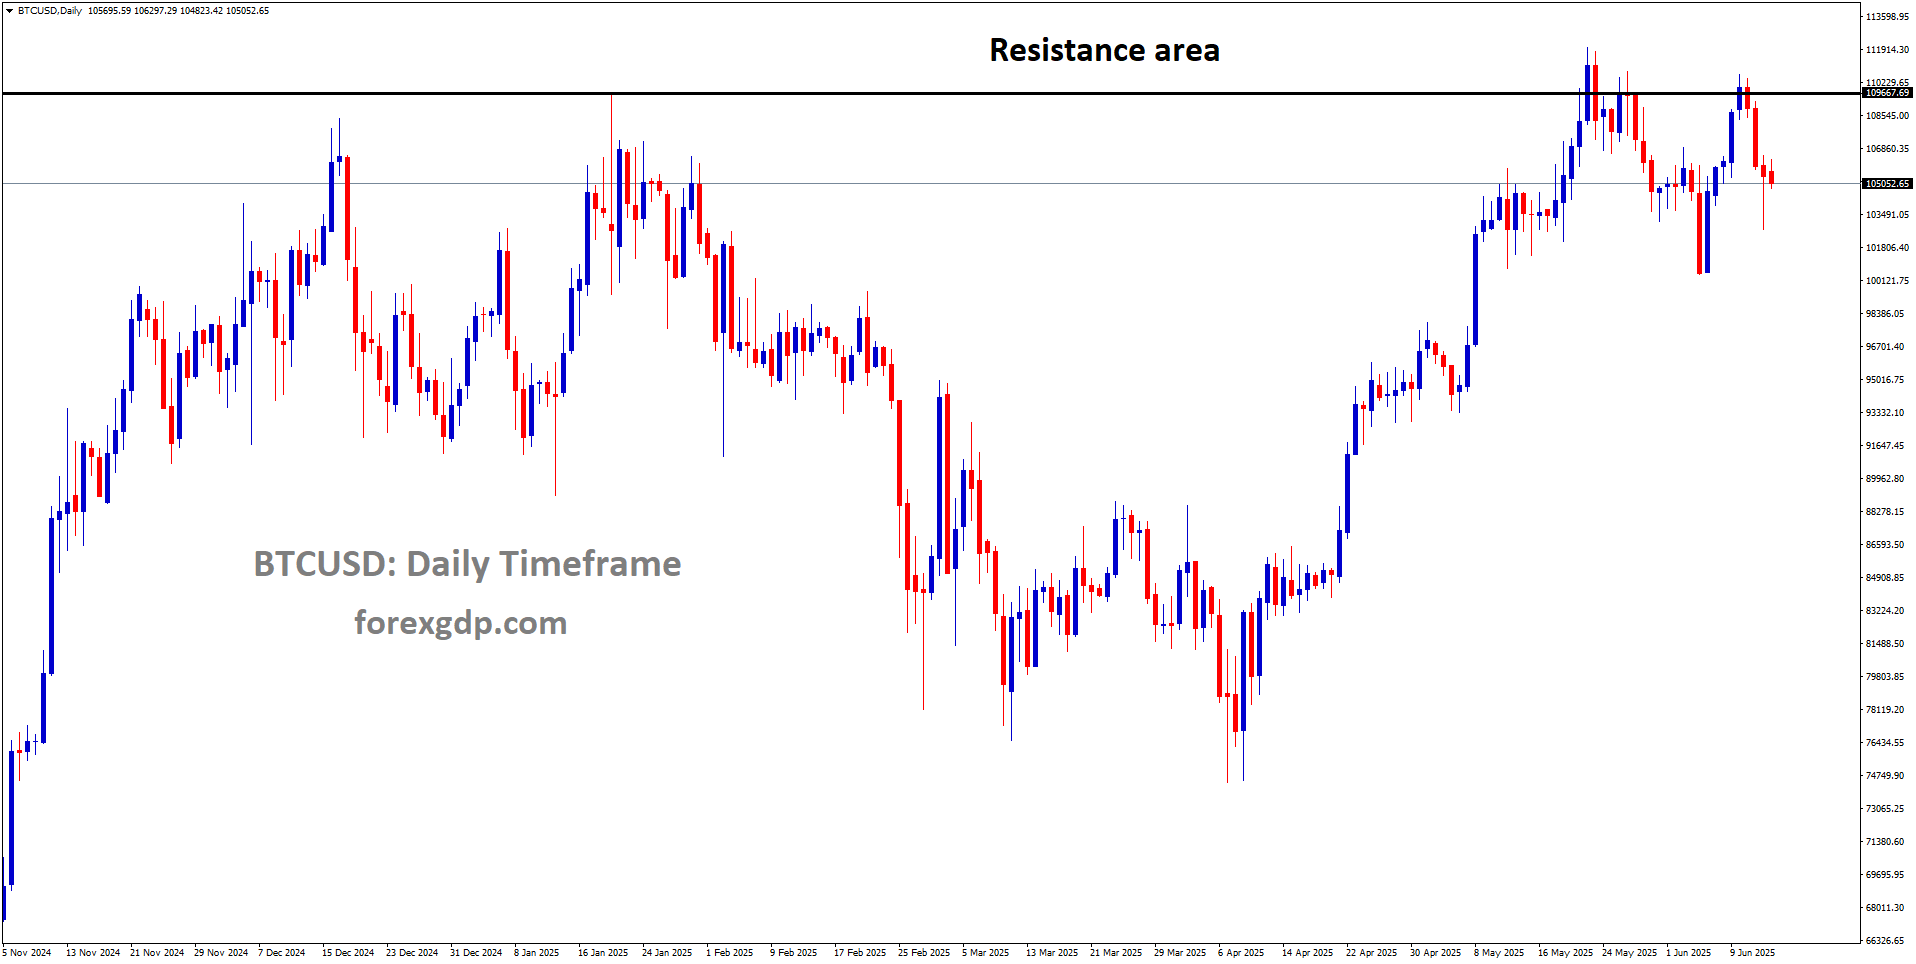Click the 9 Jun 2025 date label
This screenshot has height=964, width=1916.
1753,953
